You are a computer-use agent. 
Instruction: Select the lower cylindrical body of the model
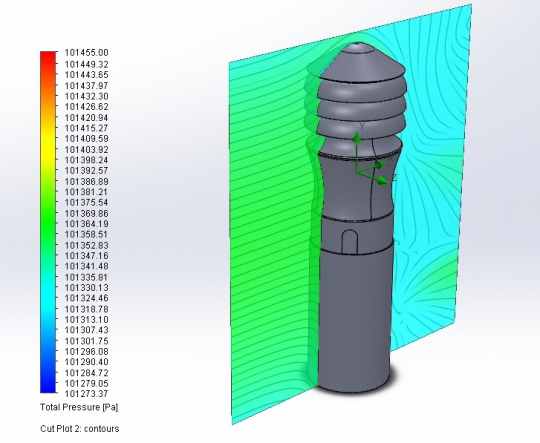(x=355, y=320)
